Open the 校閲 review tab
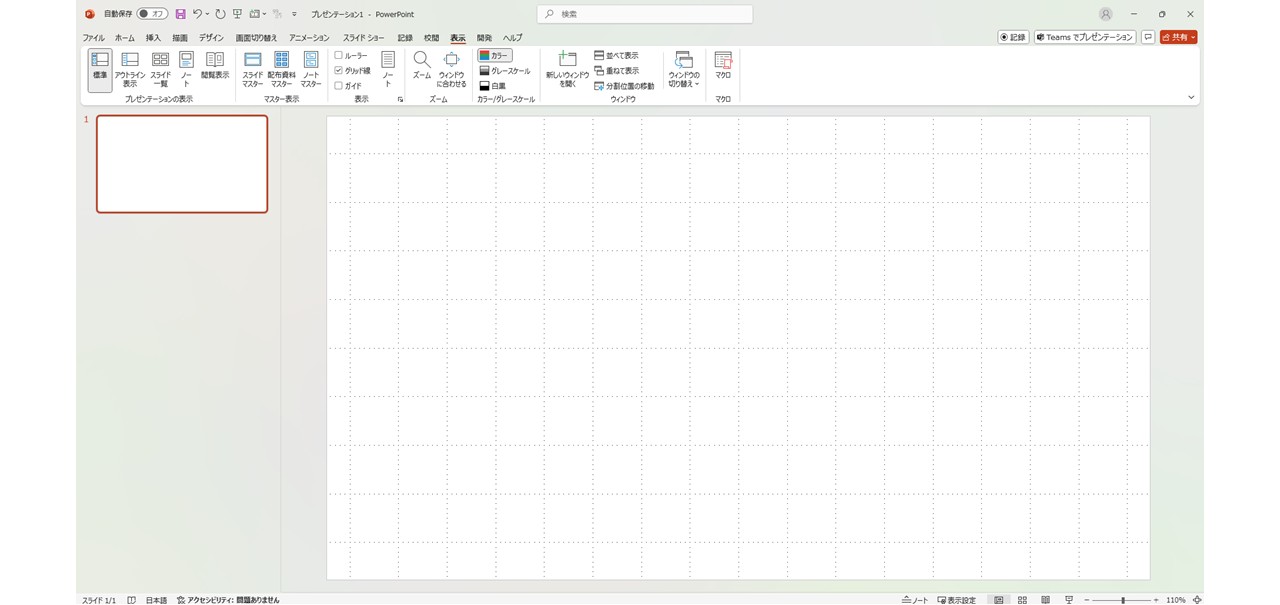The height and width of the screenshot is (605, 1280). 431,38
